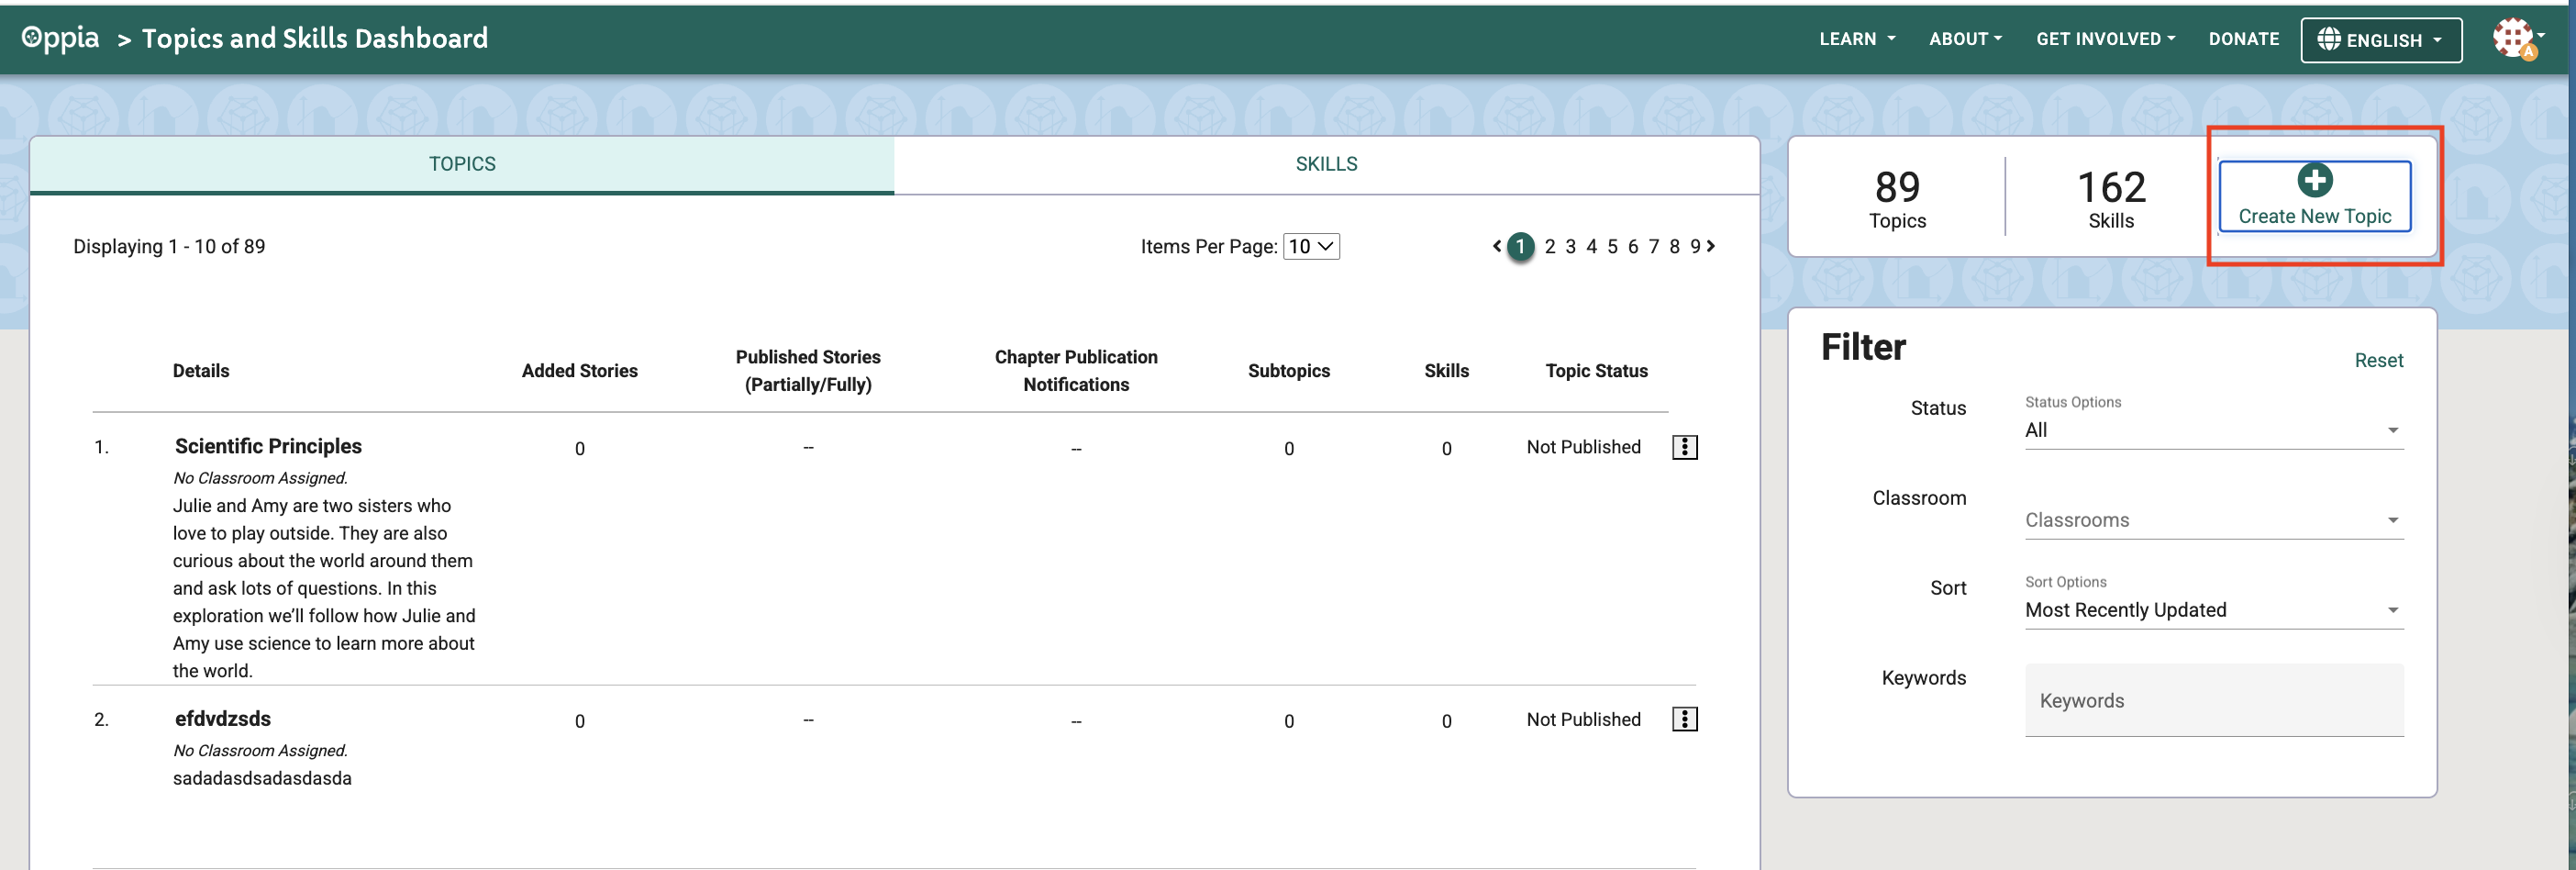The width and height of the screenshot is (2576, 870).
Task: Open the efdvdzsds topic
Action: click(x=222, y=718)
